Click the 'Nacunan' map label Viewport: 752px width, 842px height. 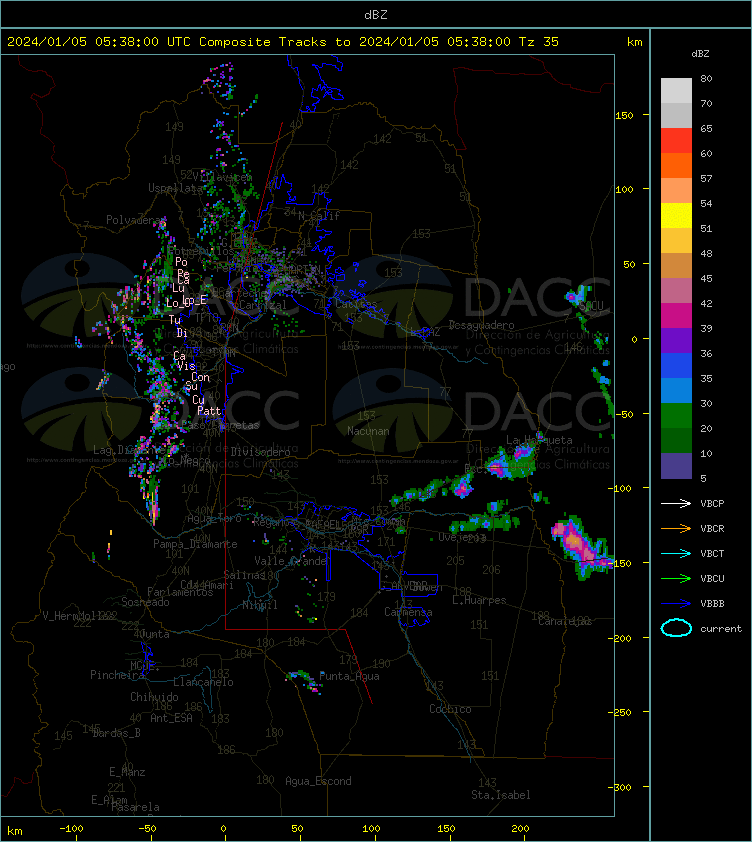[x=368, y=431]
